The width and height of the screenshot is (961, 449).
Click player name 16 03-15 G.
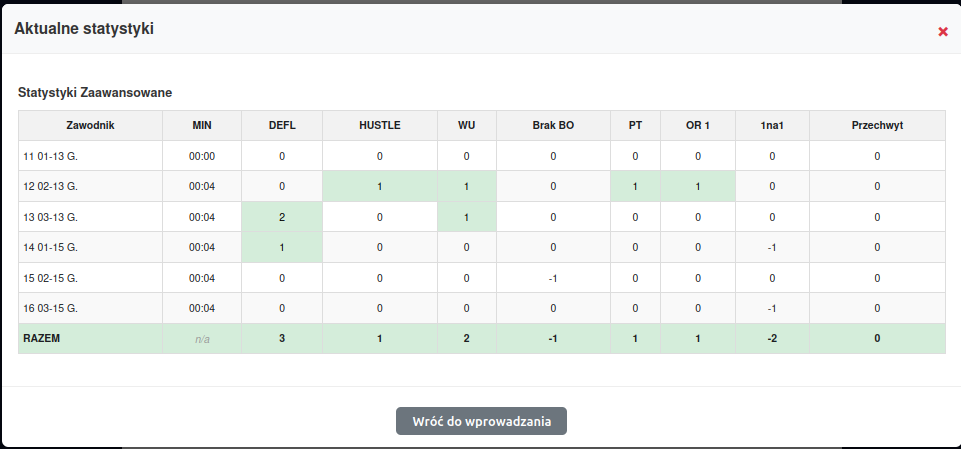[50, 308]
